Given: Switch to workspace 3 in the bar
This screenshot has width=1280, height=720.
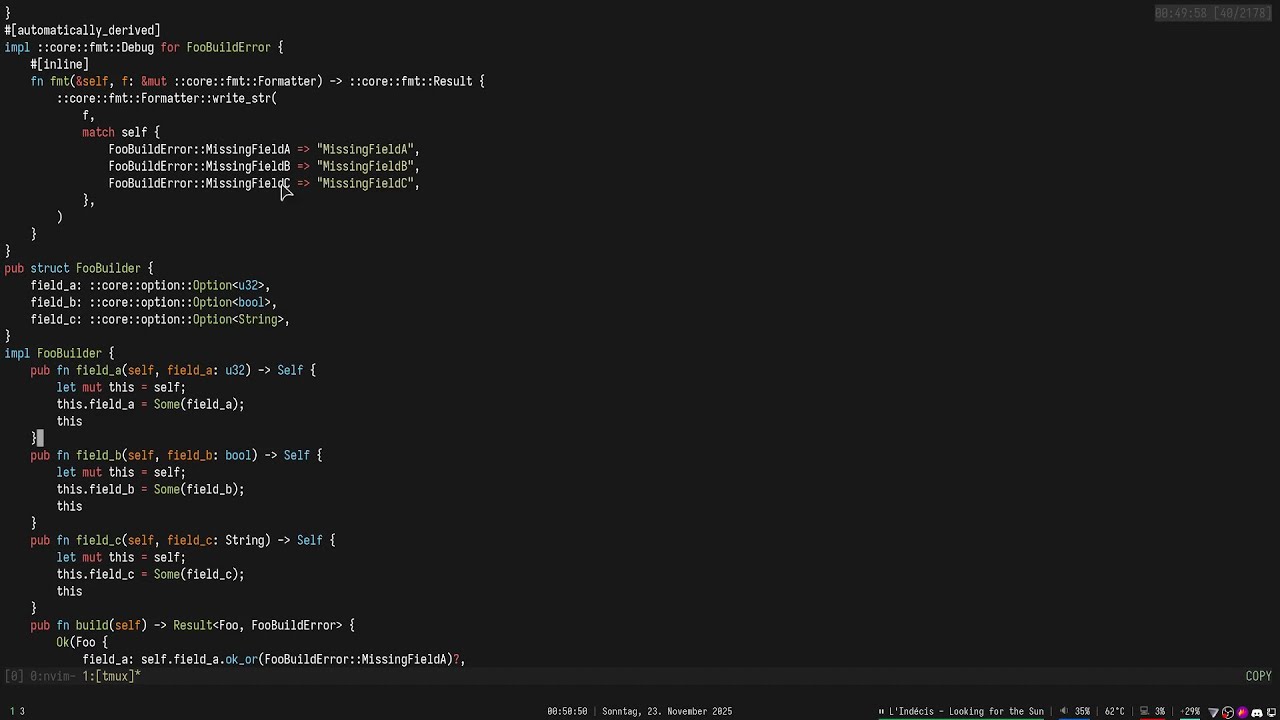Looking at the screenshot, I should (22, 712).
